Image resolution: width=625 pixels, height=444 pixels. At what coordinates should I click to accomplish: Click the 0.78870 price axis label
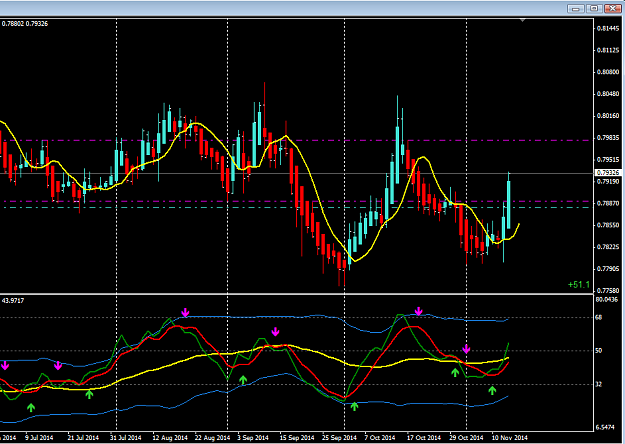608,203
